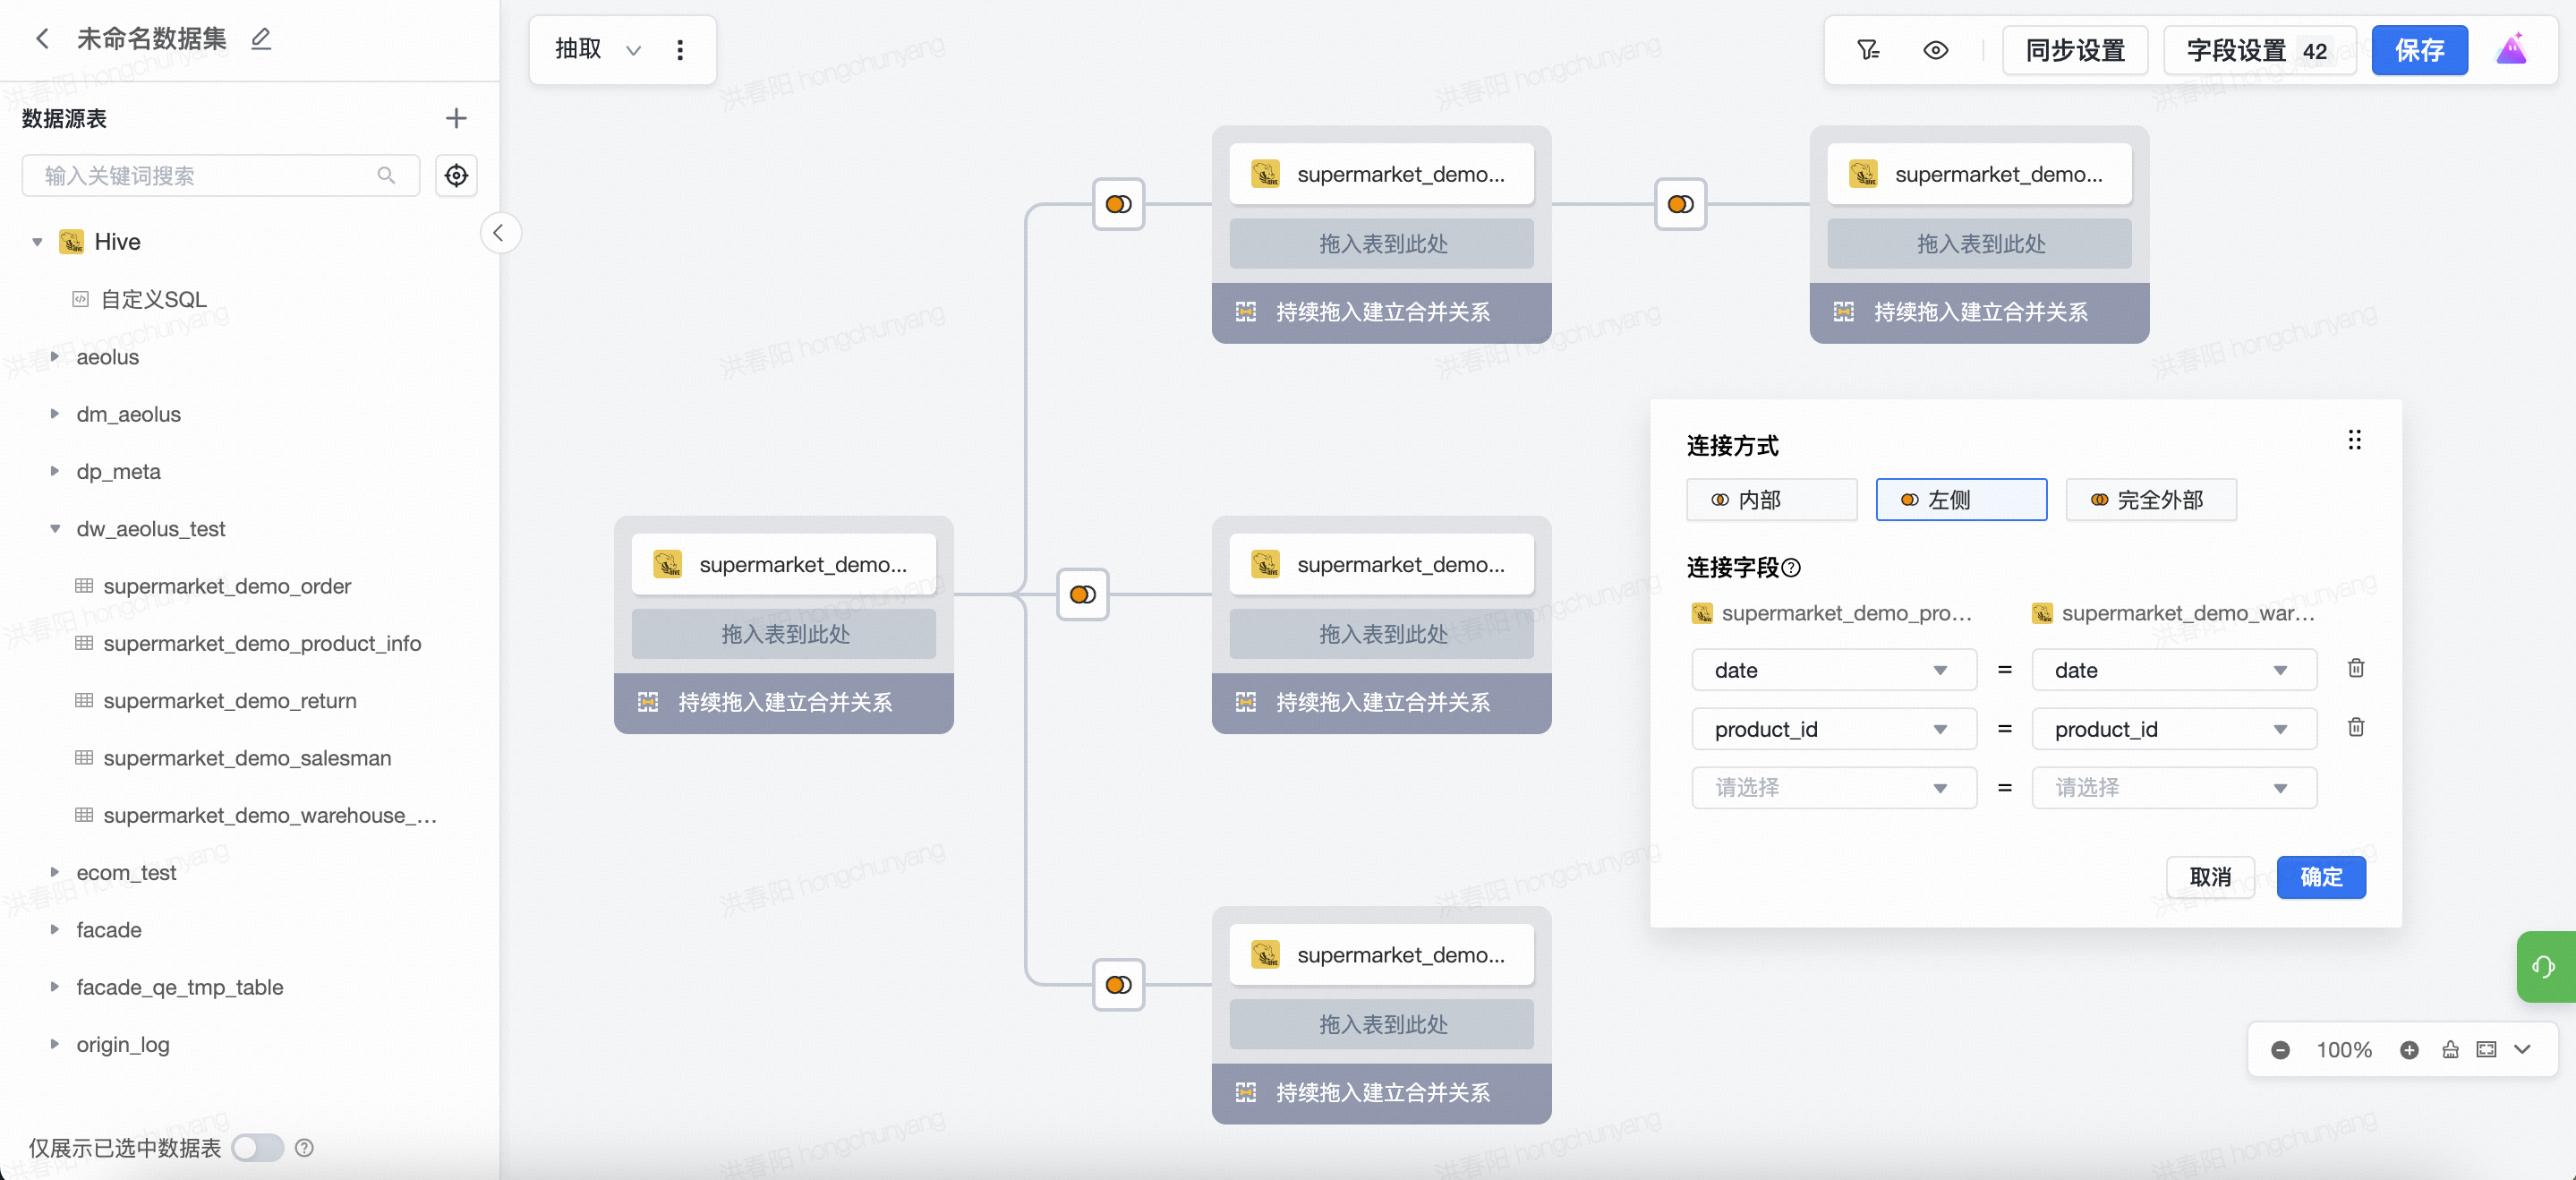Zoom in using the plus icon
Screen dimensions: 2576x1180
(2409, 1049)
